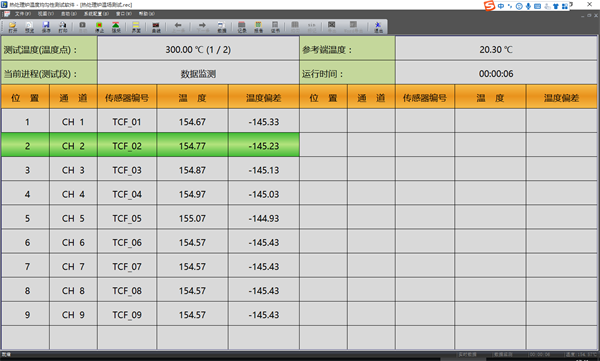Screen dimensions: 600x361
Task: Click the right arrow next toolbar icon
Action: pos(202,27)
